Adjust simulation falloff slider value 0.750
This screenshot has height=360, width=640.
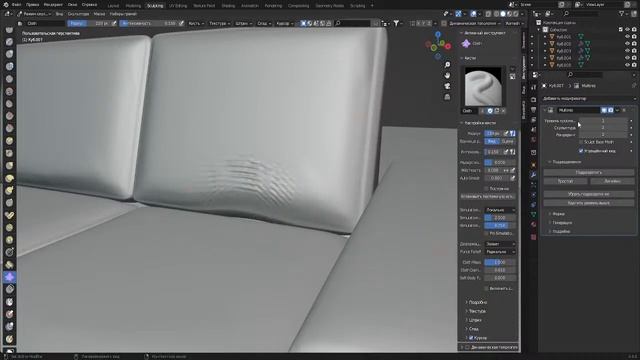point(500,225)
